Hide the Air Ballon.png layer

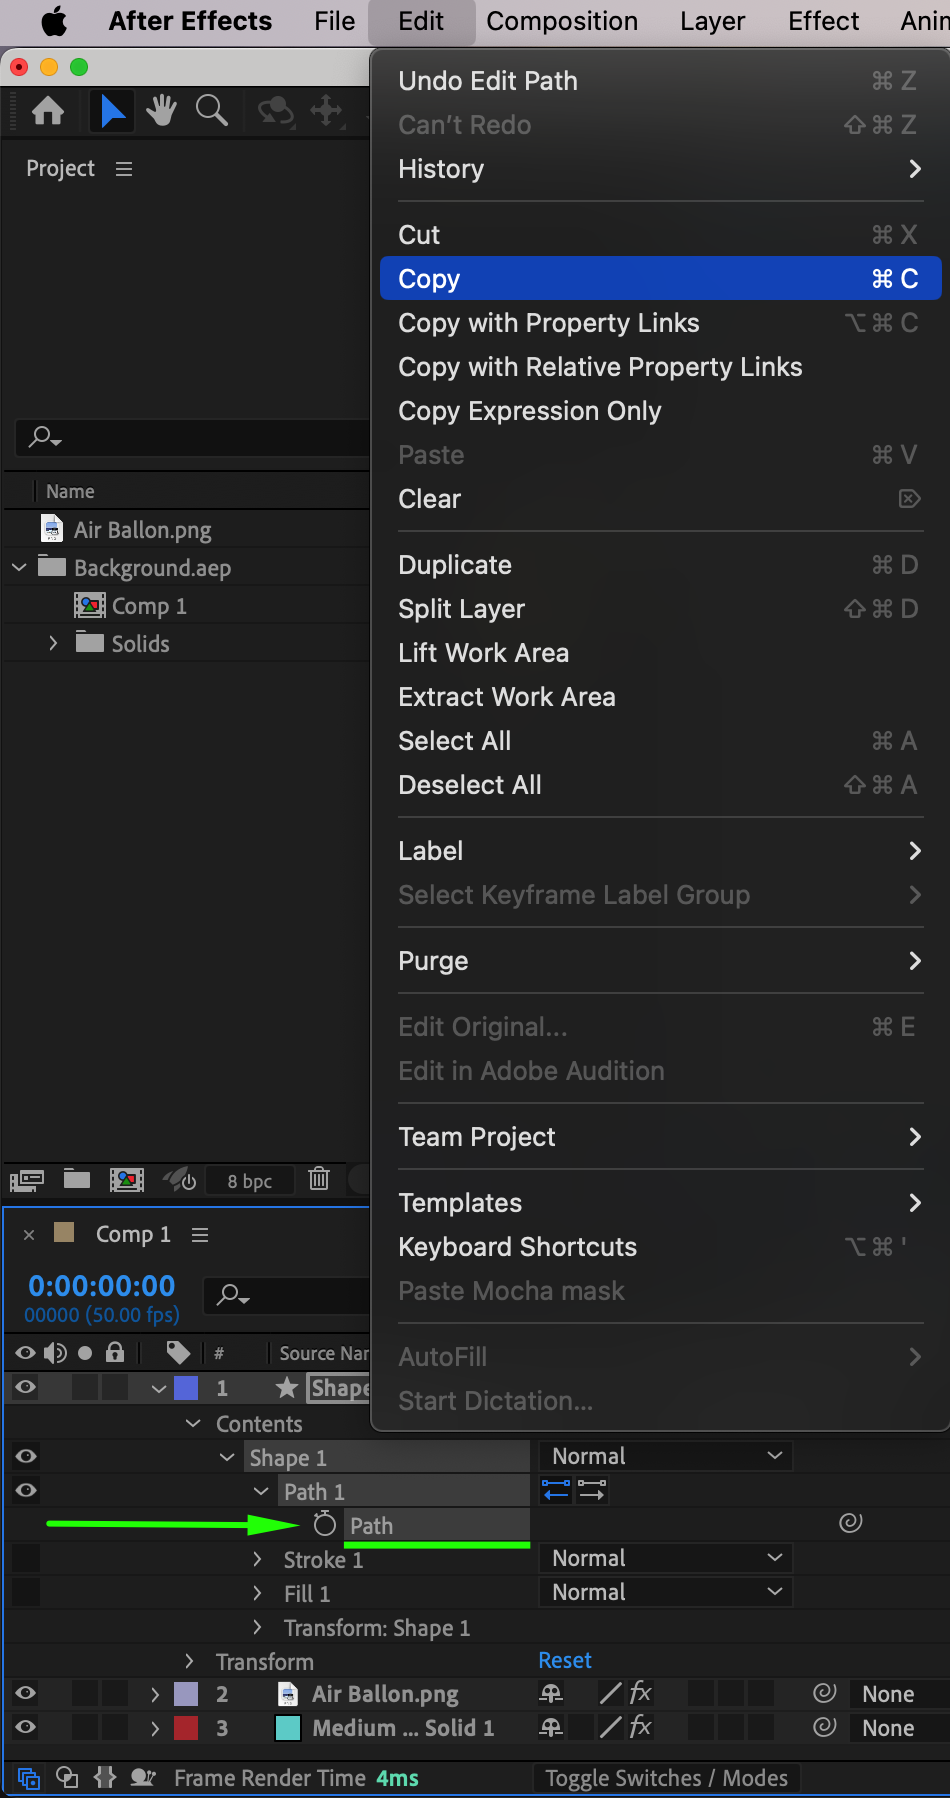(26, 1693)
